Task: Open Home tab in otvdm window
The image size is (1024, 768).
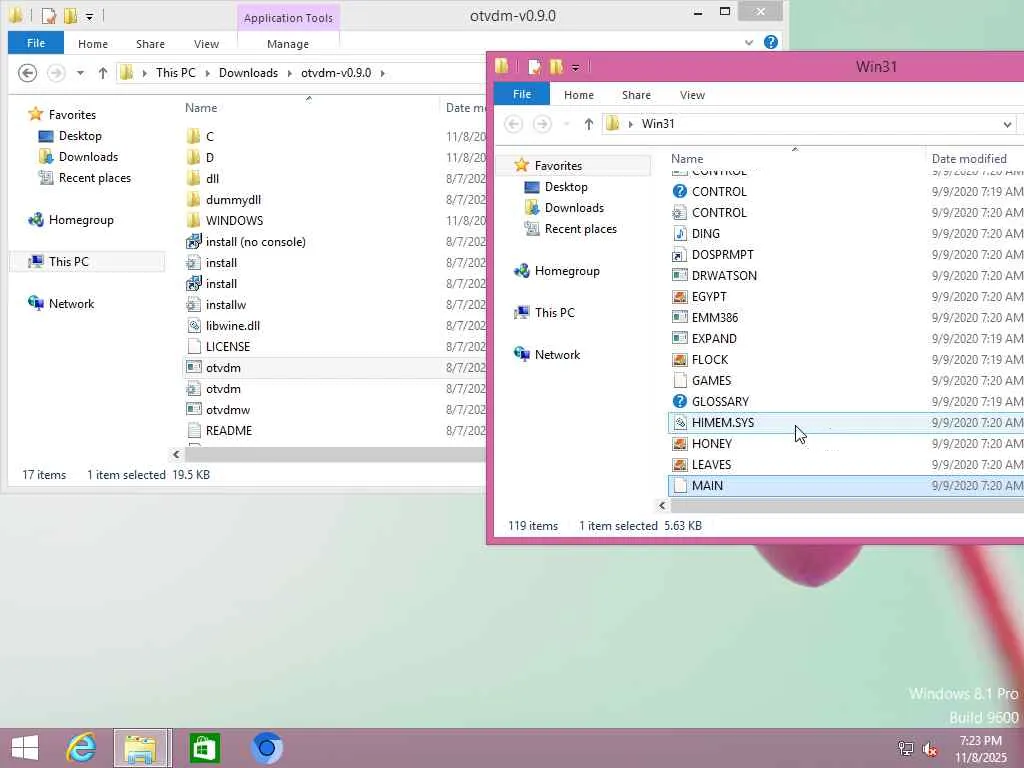Action: click(93, 44)
